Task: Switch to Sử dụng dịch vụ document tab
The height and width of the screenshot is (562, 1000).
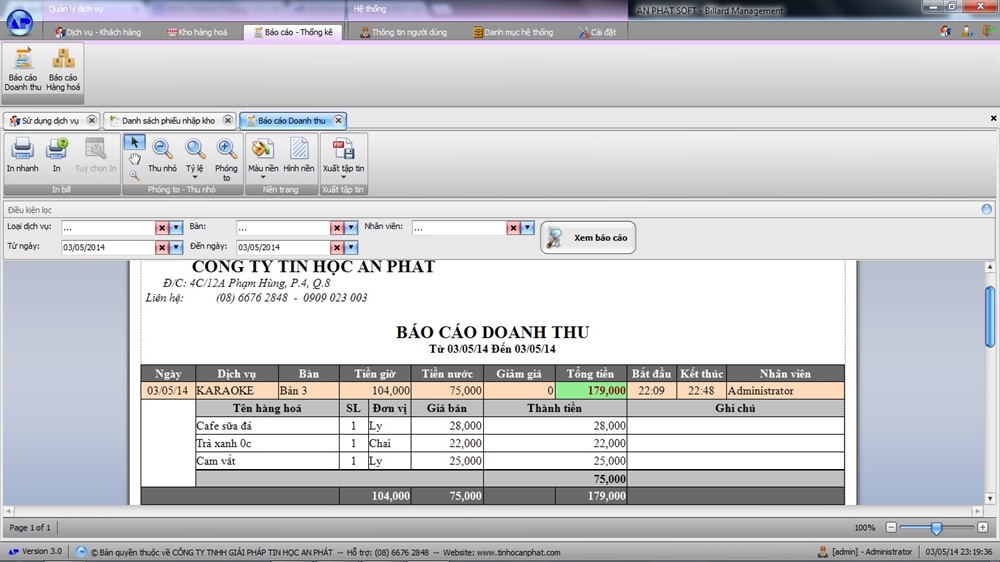Action: tap(50, 121)
